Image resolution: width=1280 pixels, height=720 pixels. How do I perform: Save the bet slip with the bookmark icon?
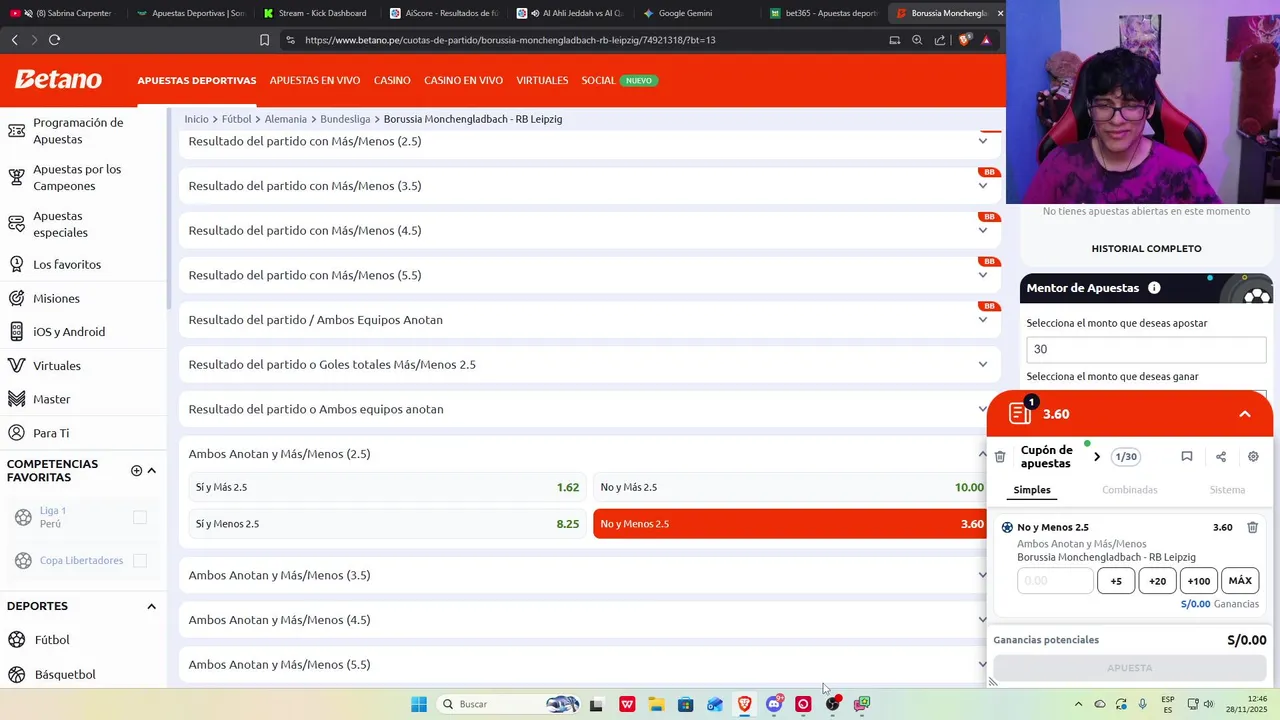pos(1187,457)
